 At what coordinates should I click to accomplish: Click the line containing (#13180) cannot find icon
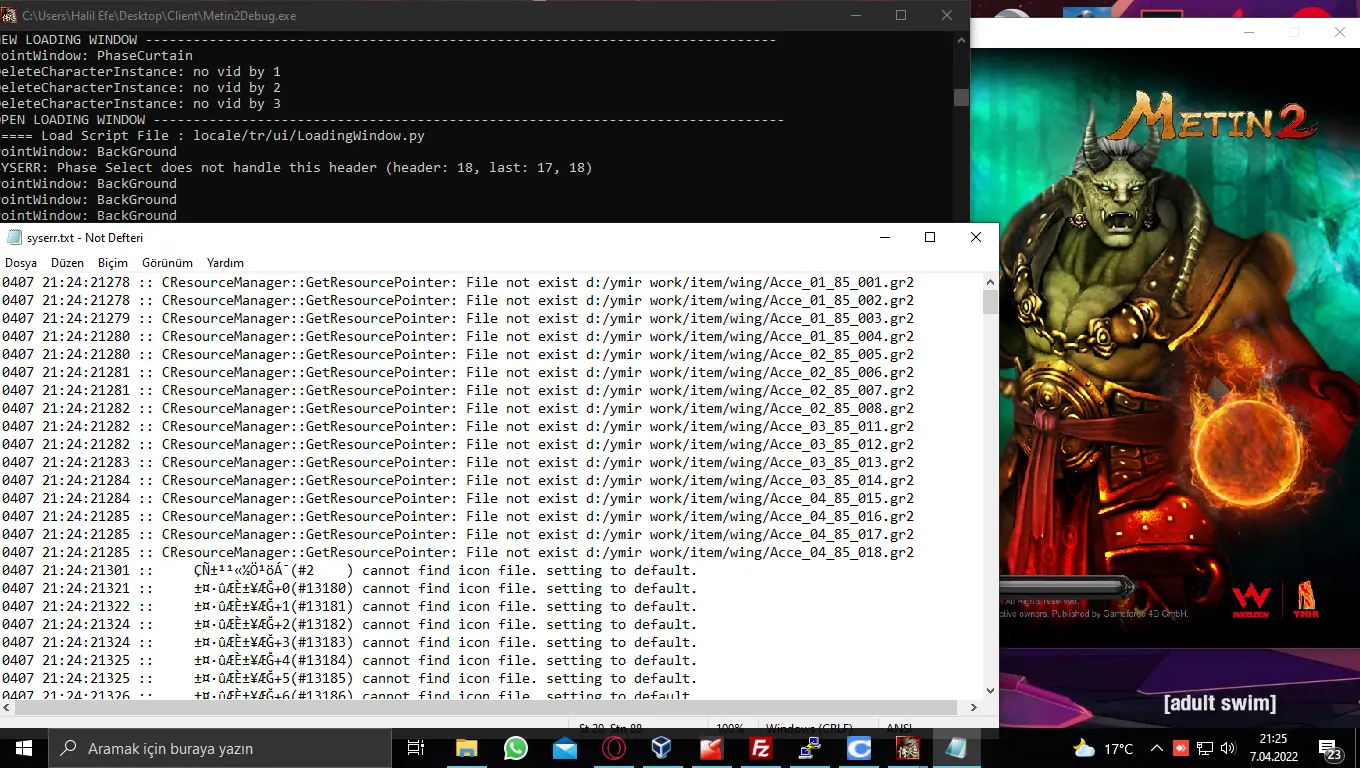pos(350,588)
